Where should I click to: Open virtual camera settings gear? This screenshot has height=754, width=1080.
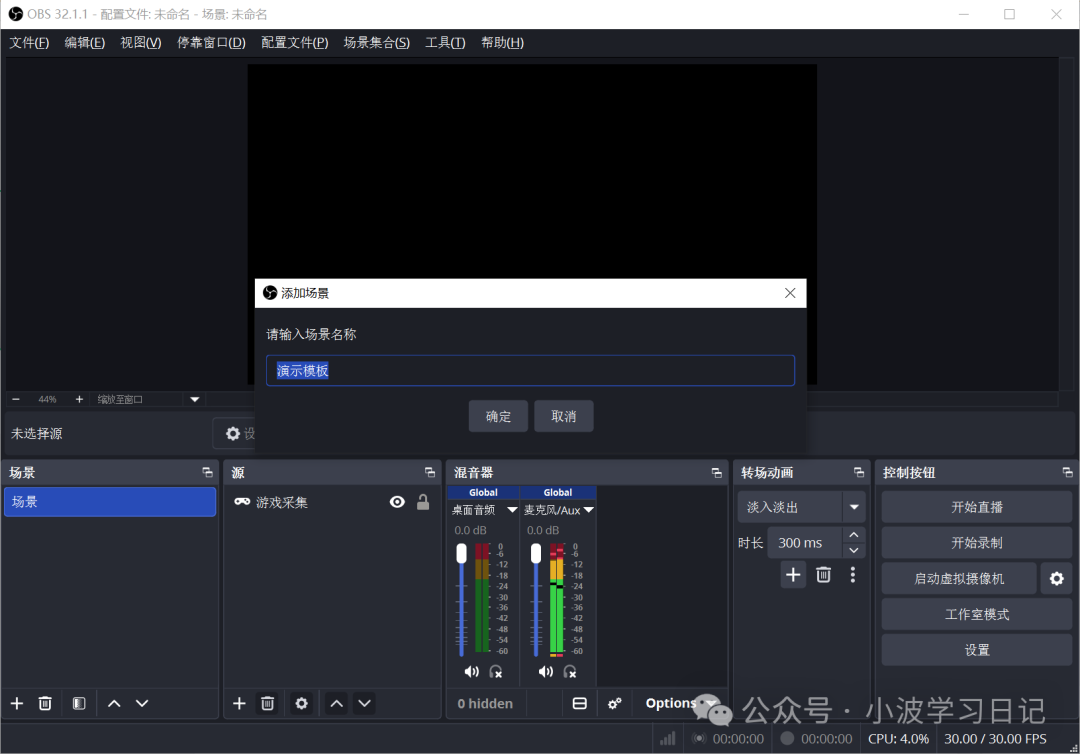pyautogui.click(x=1057, y=578)
